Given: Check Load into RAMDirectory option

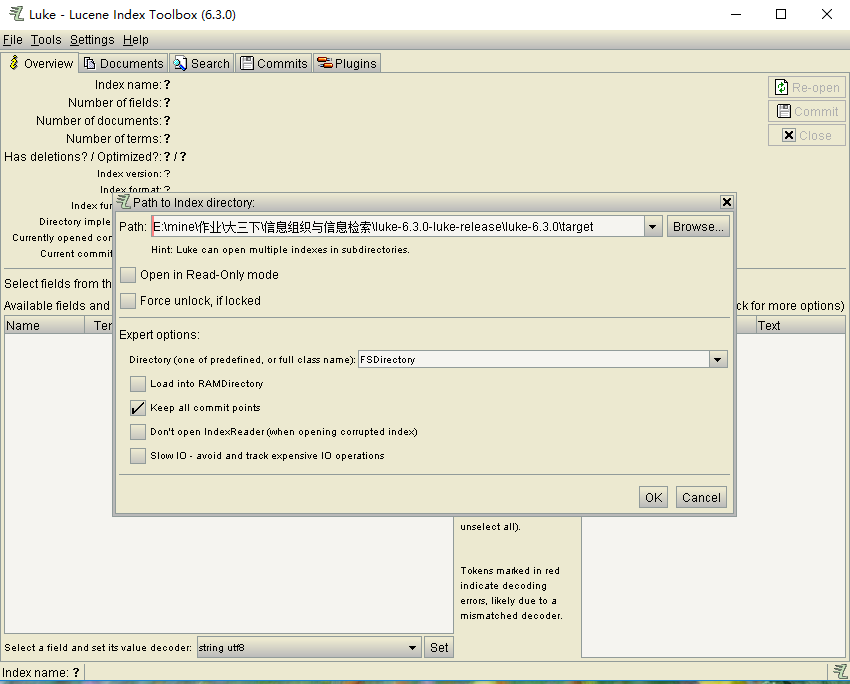Looking at the screenshot, I should pyautogui.click(x=138, y=384).
